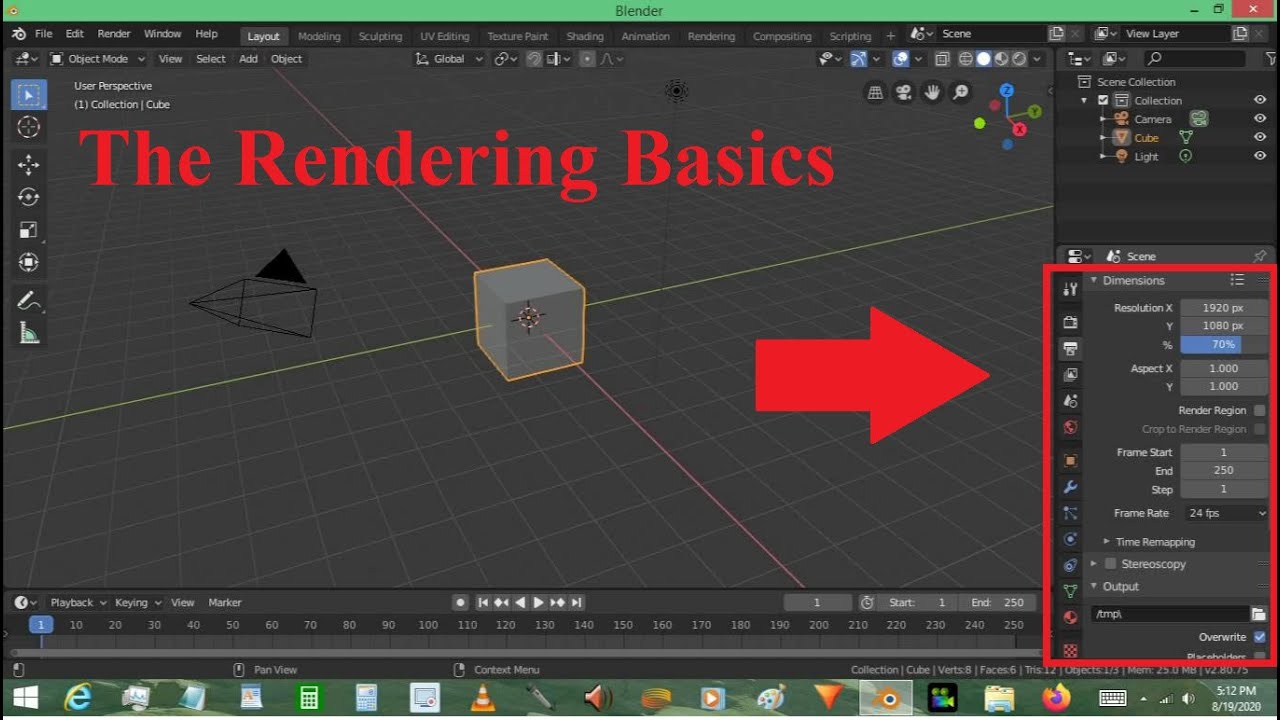Select the Select Box tool
Viewport: 1280px width, 720px height.
(29, 96)
